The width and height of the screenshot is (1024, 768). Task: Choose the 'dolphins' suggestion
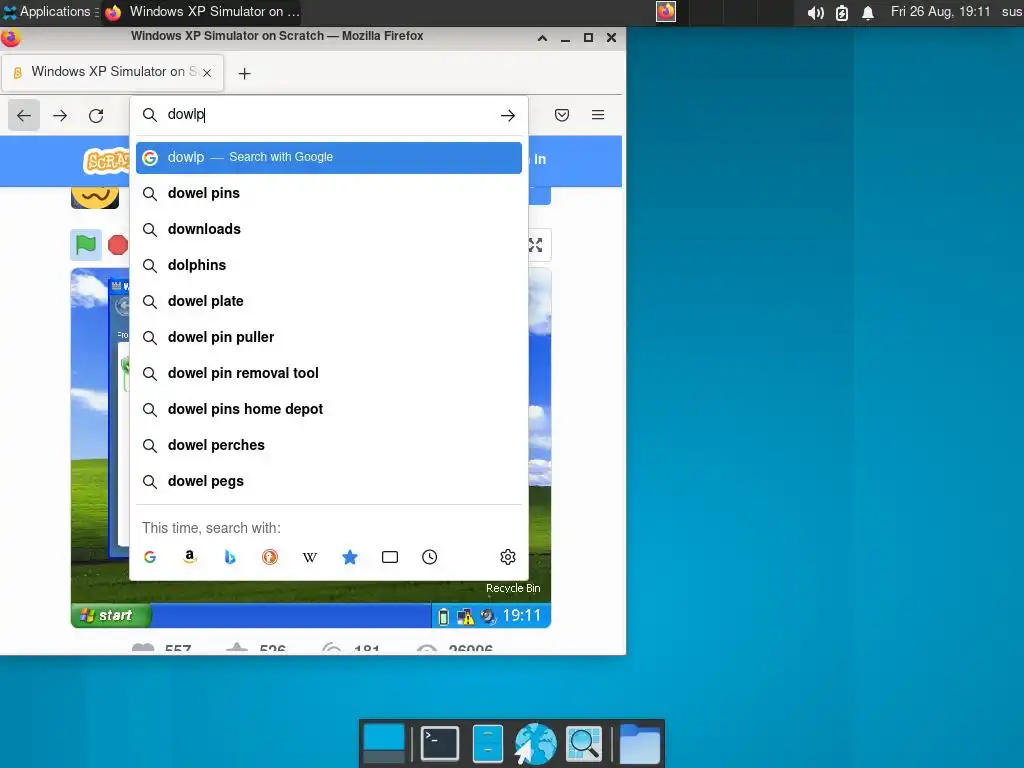328,265
